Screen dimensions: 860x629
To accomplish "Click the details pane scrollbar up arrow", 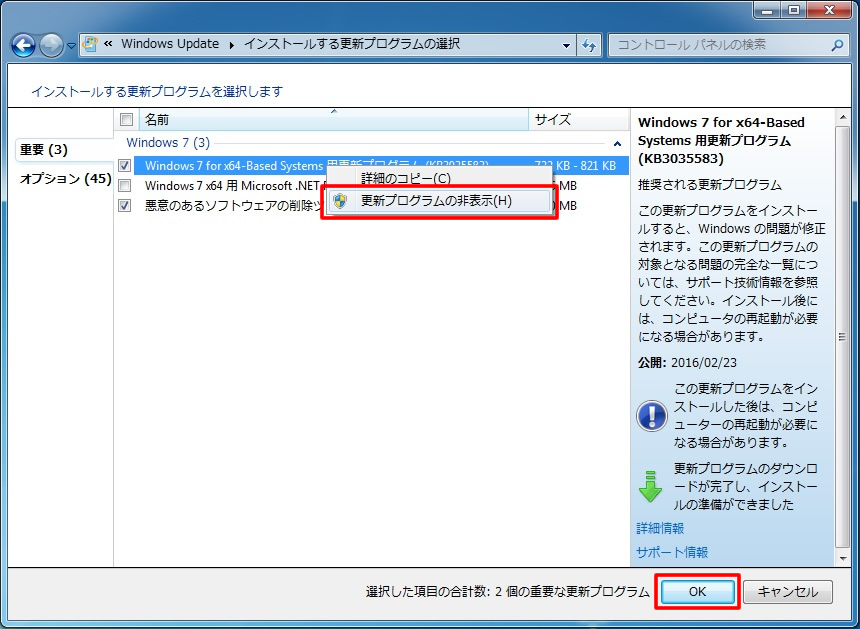I will tap(842, 117).
